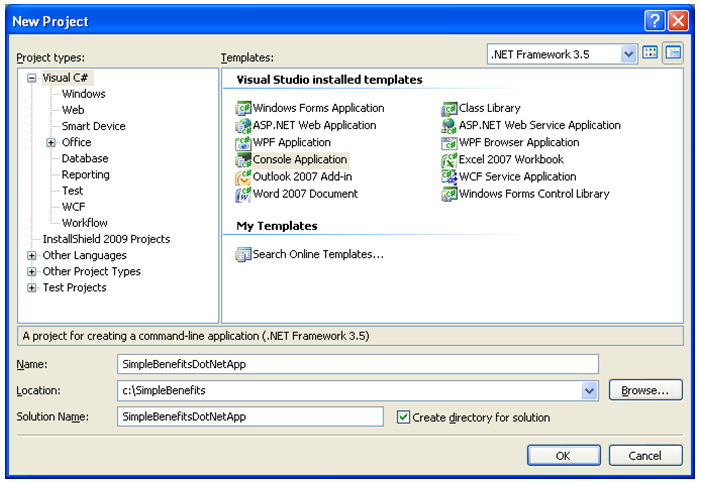
Task: Click the WPF Application template icon
Action: (x=243, y=143)
